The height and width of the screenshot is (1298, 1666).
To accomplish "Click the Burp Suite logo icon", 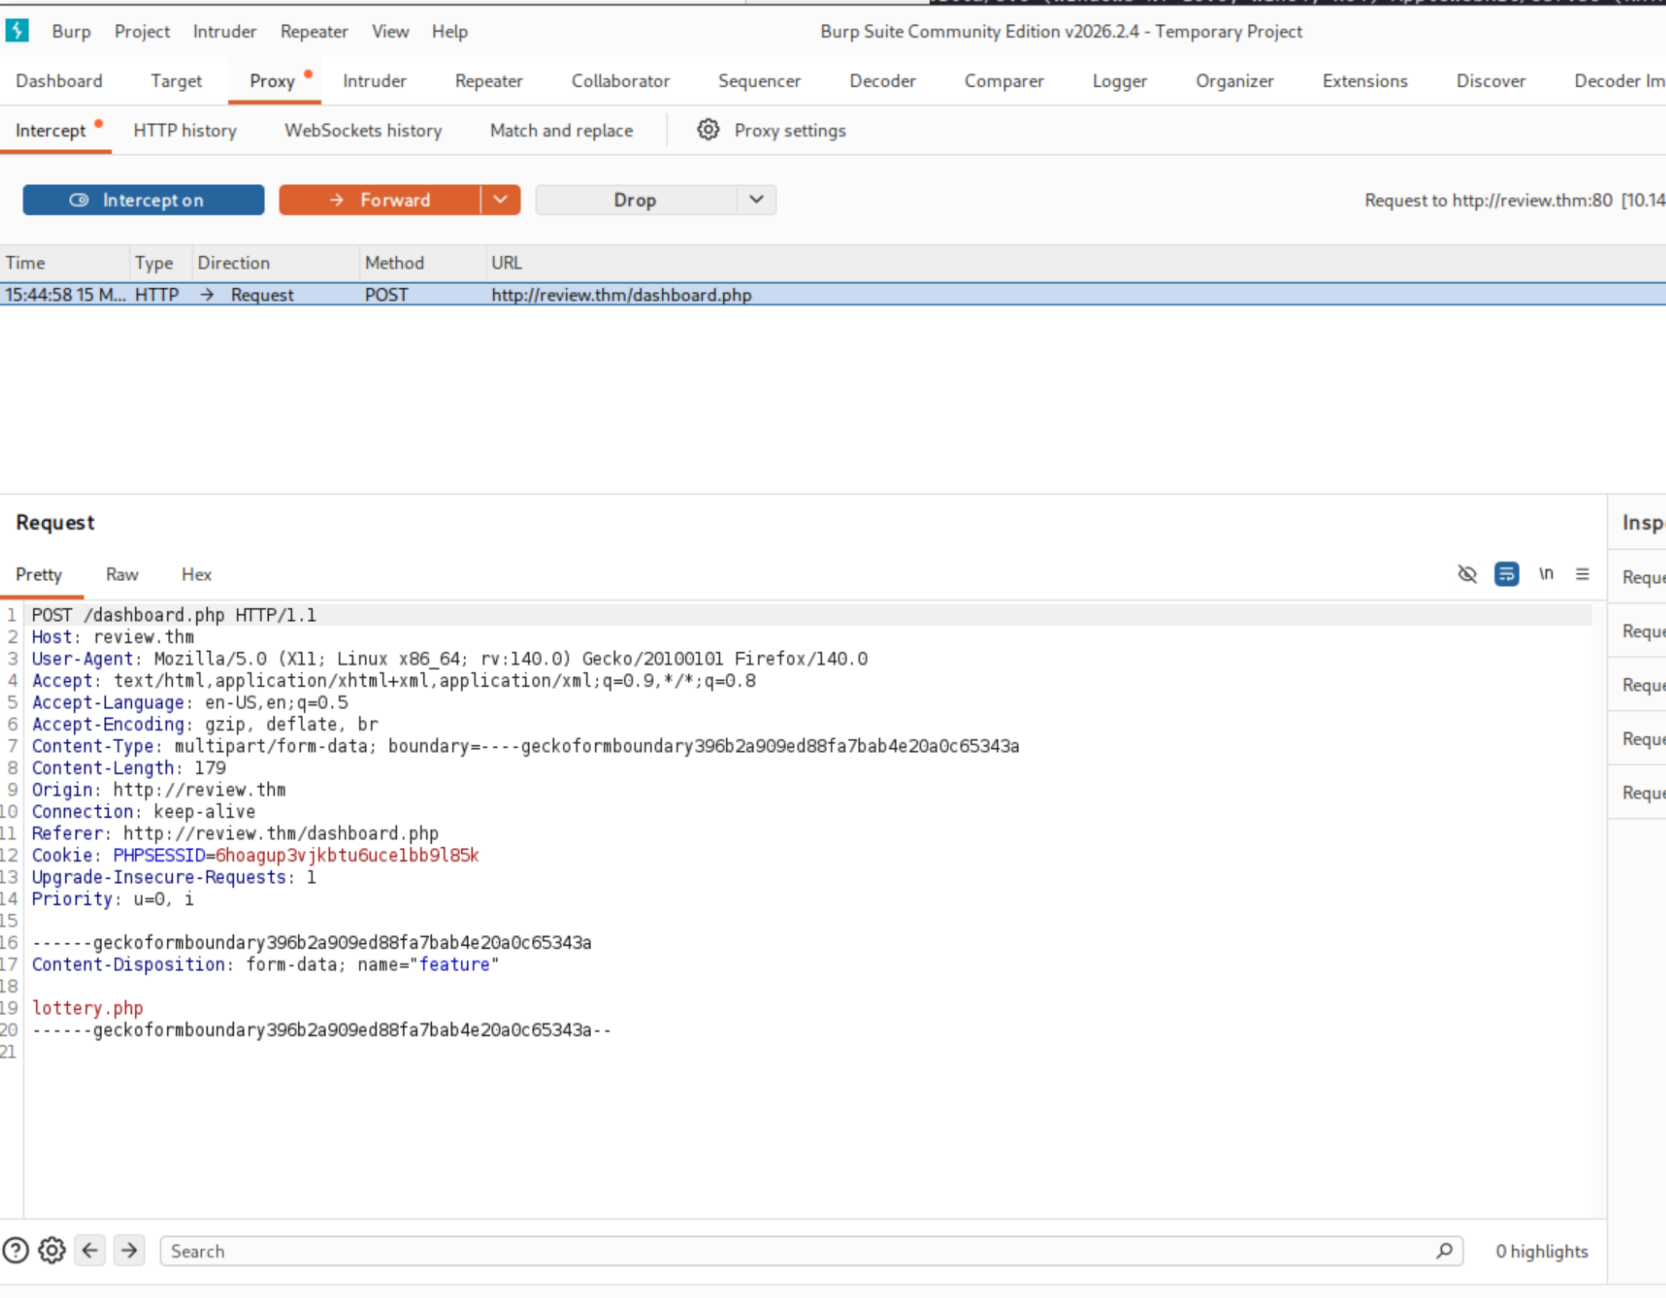I will (x=17, y=31).
